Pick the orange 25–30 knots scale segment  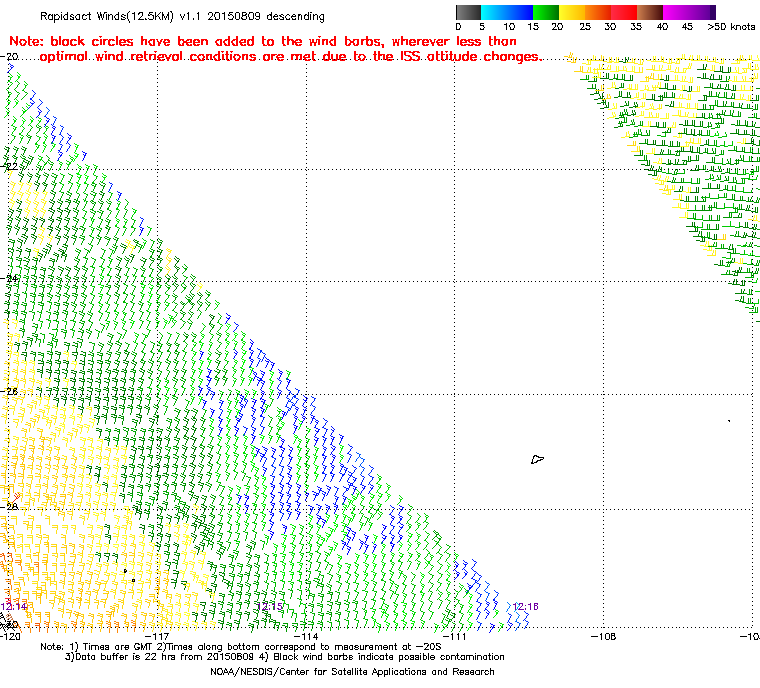(598, 12)
